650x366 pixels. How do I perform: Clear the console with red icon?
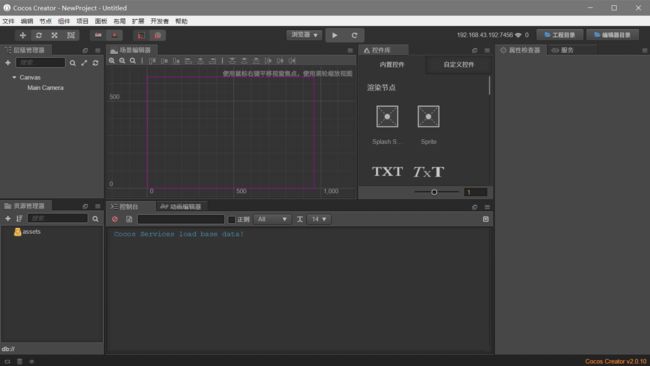pyautogui.click(x=115, y=219)
